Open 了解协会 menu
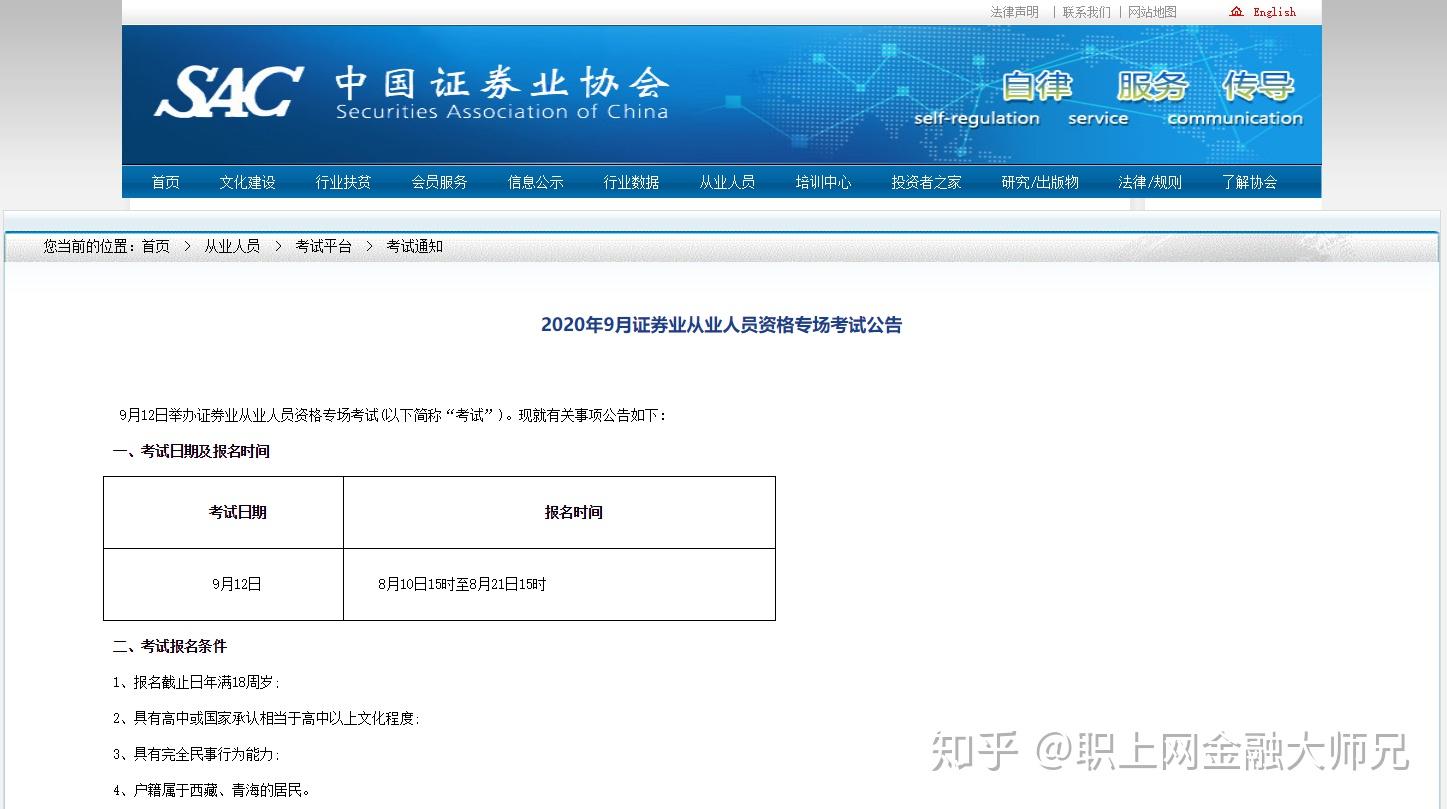The height and width of the screenshot is (809, 1447). pyautogui.click(x=1249, y=182)
